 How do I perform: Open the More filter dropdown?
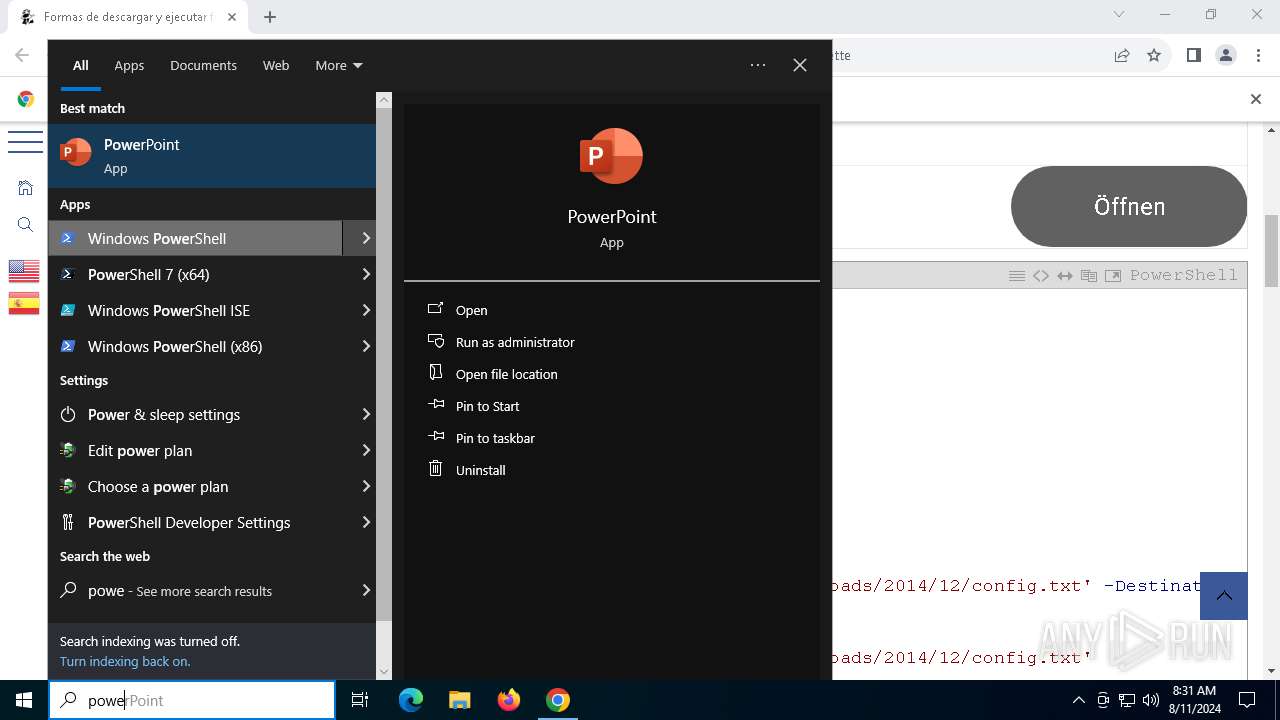(x=339, y=65)
